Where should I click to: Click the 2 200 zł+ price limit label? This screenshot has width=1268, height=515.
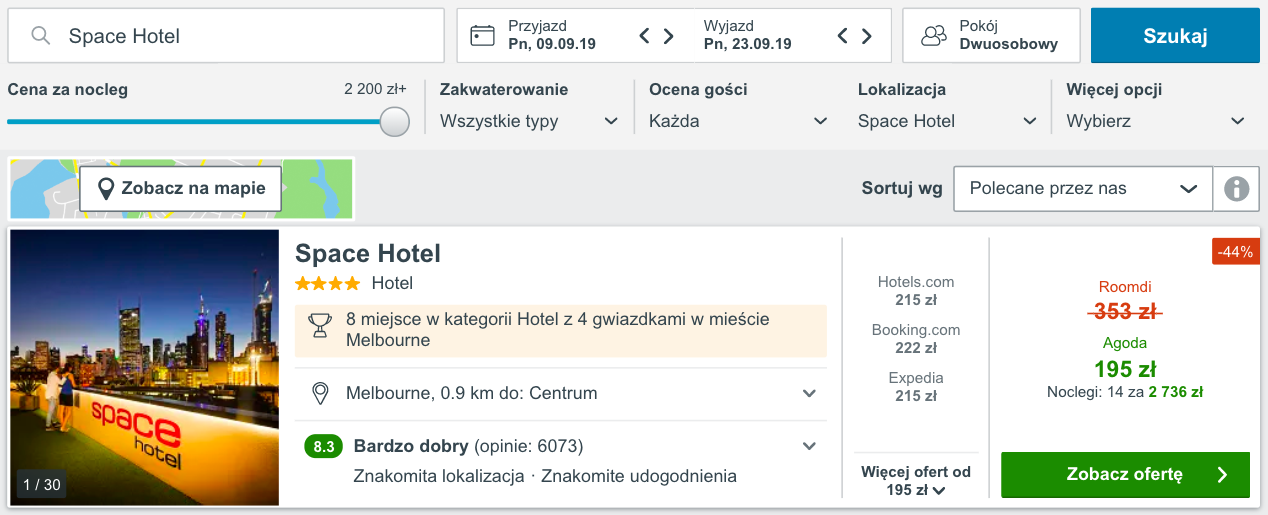coord(376,89)
